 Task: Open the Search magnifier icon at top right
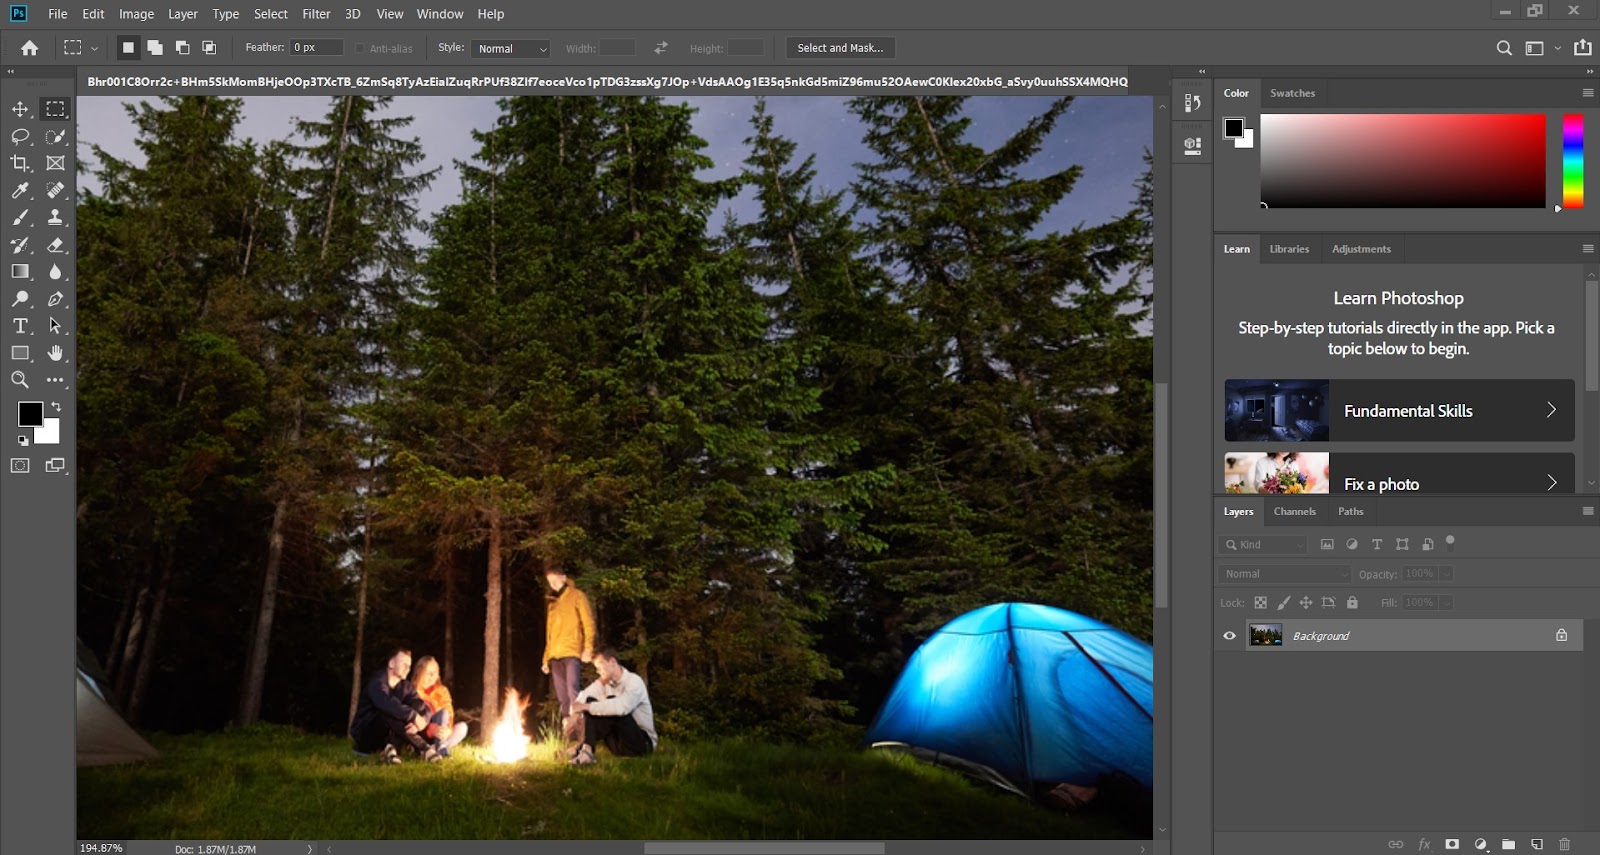point(1504,48)
